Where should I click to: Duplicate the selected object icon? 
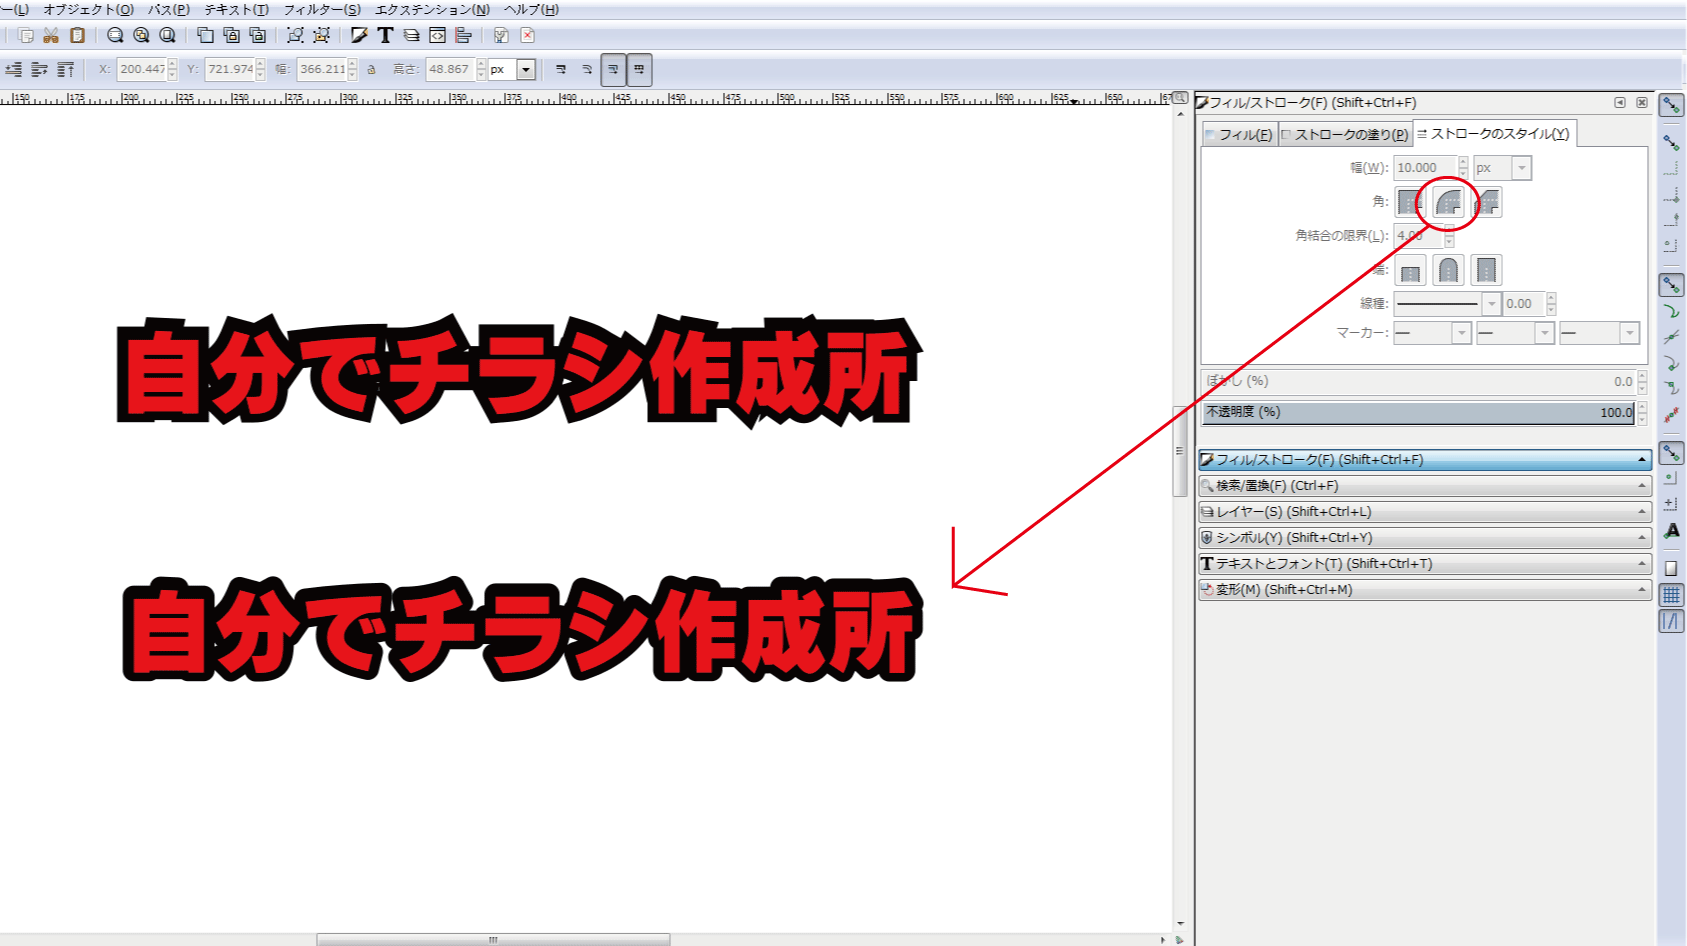pyautogui.click(x=205, y=35)
